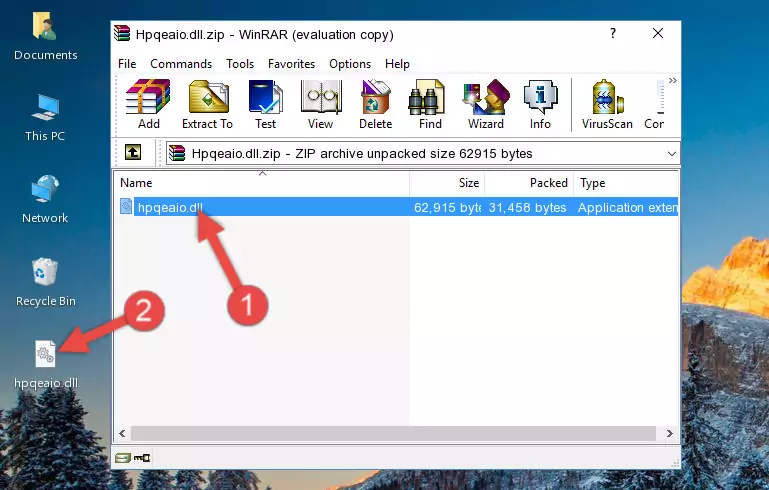
Task: Sort by the Name column header
Action: coord(262,183)
